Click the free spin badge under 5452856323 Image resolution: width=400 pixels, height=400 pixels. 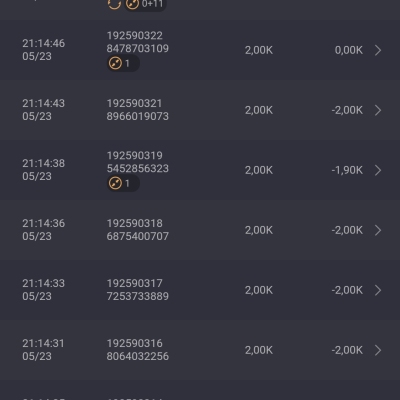pos(123,183)
